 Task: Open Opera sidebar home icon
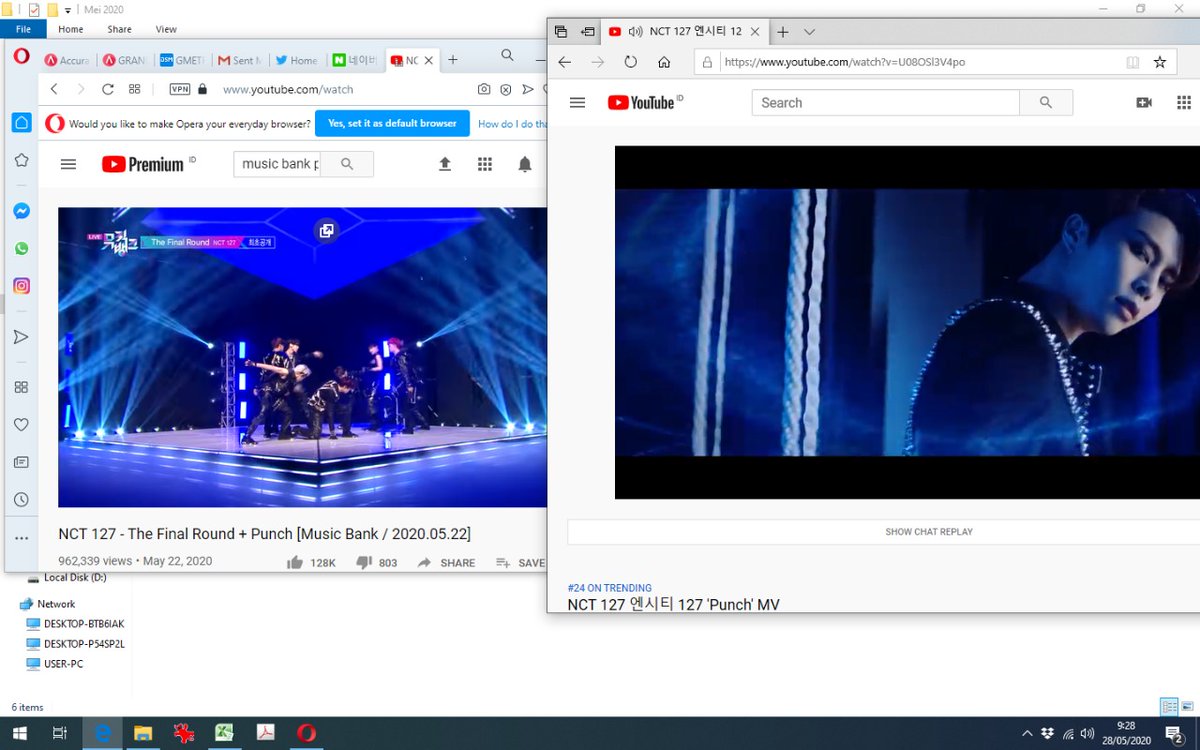pyautogui.click(x=21, y=122)
